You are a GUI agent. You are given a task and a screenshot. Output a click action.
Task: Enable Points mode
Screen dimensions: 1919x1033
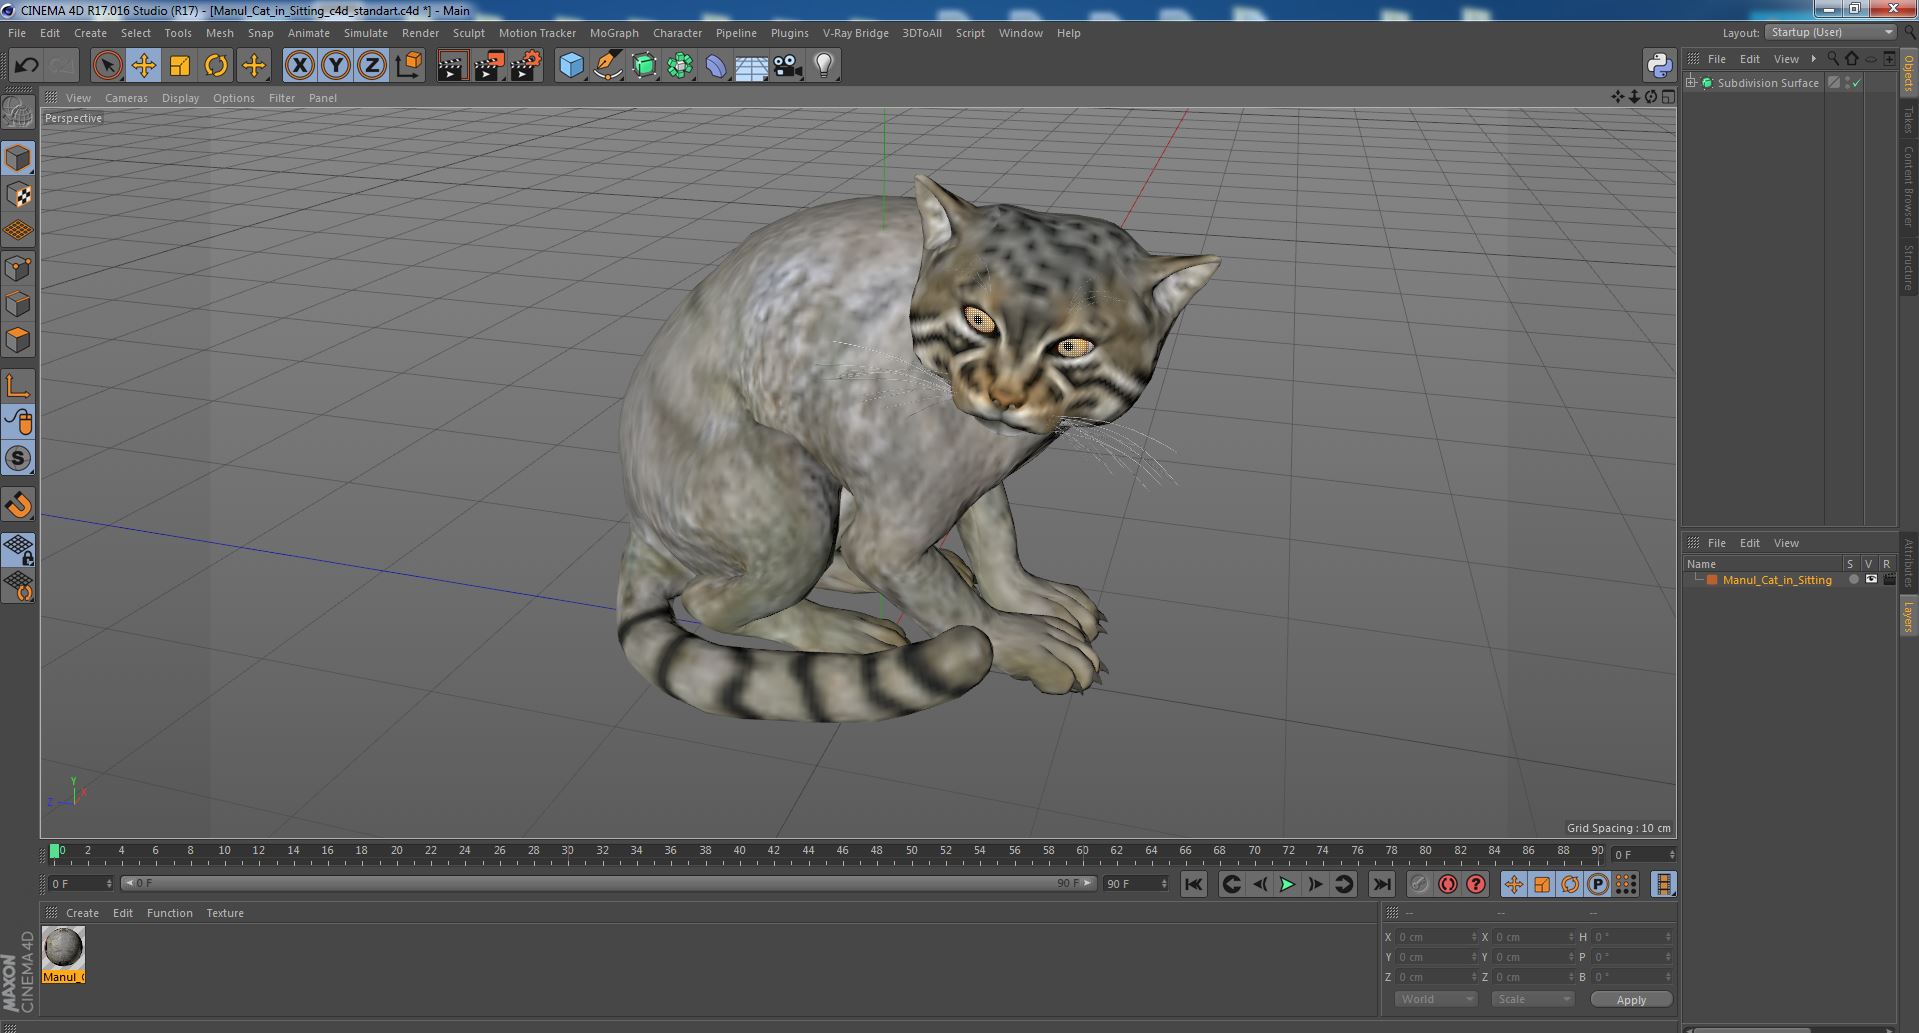[x=18, y=268]
